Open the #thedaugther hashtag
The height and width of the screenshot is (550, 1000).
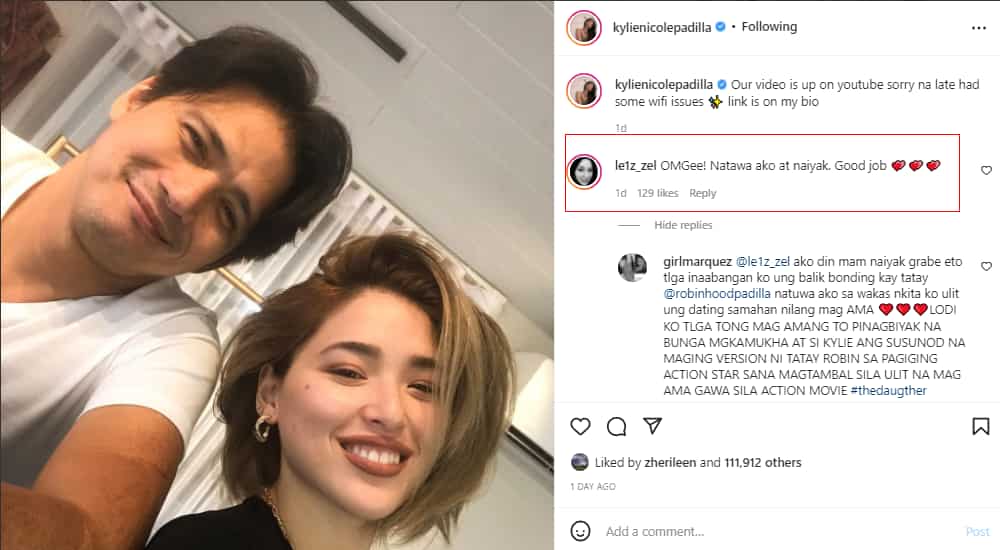(888, 390)
